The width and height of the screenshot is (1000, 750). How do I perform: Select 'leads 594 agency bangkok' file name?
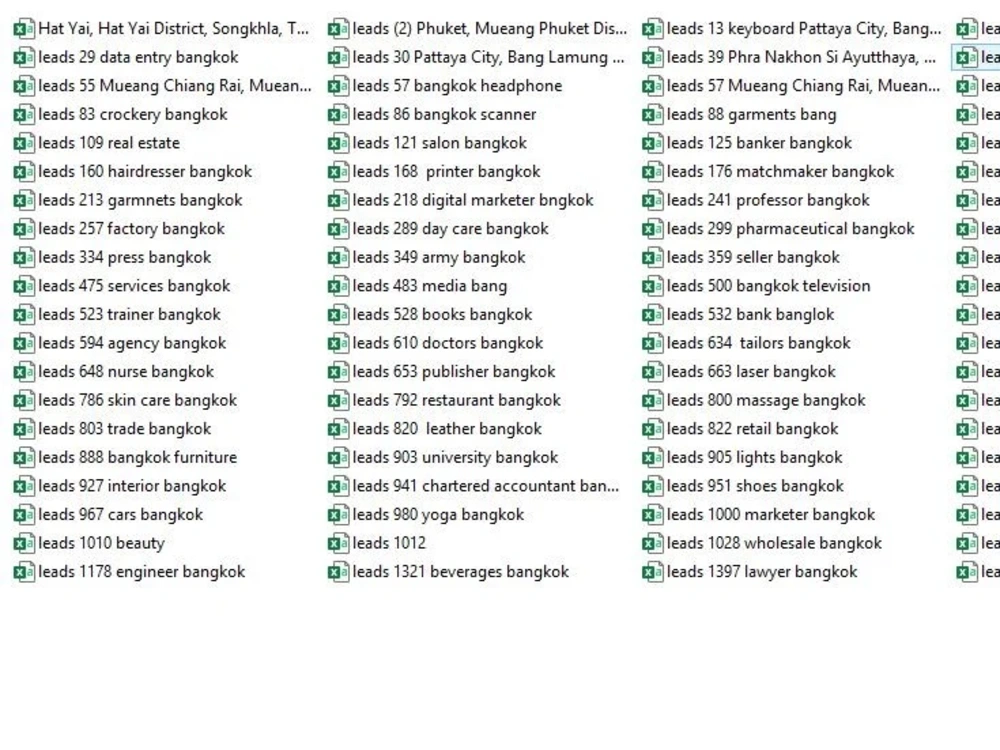[132, 343]
